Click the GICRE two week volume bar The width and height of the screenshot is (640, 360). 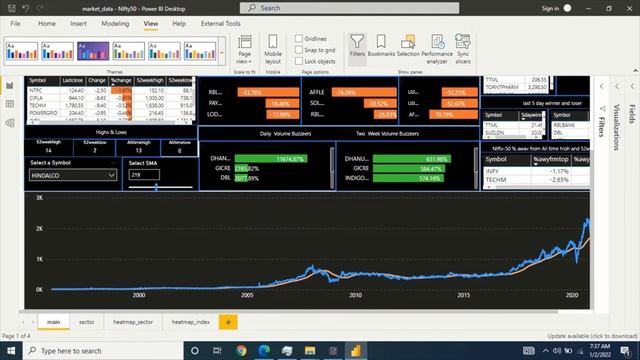[409, 168]
